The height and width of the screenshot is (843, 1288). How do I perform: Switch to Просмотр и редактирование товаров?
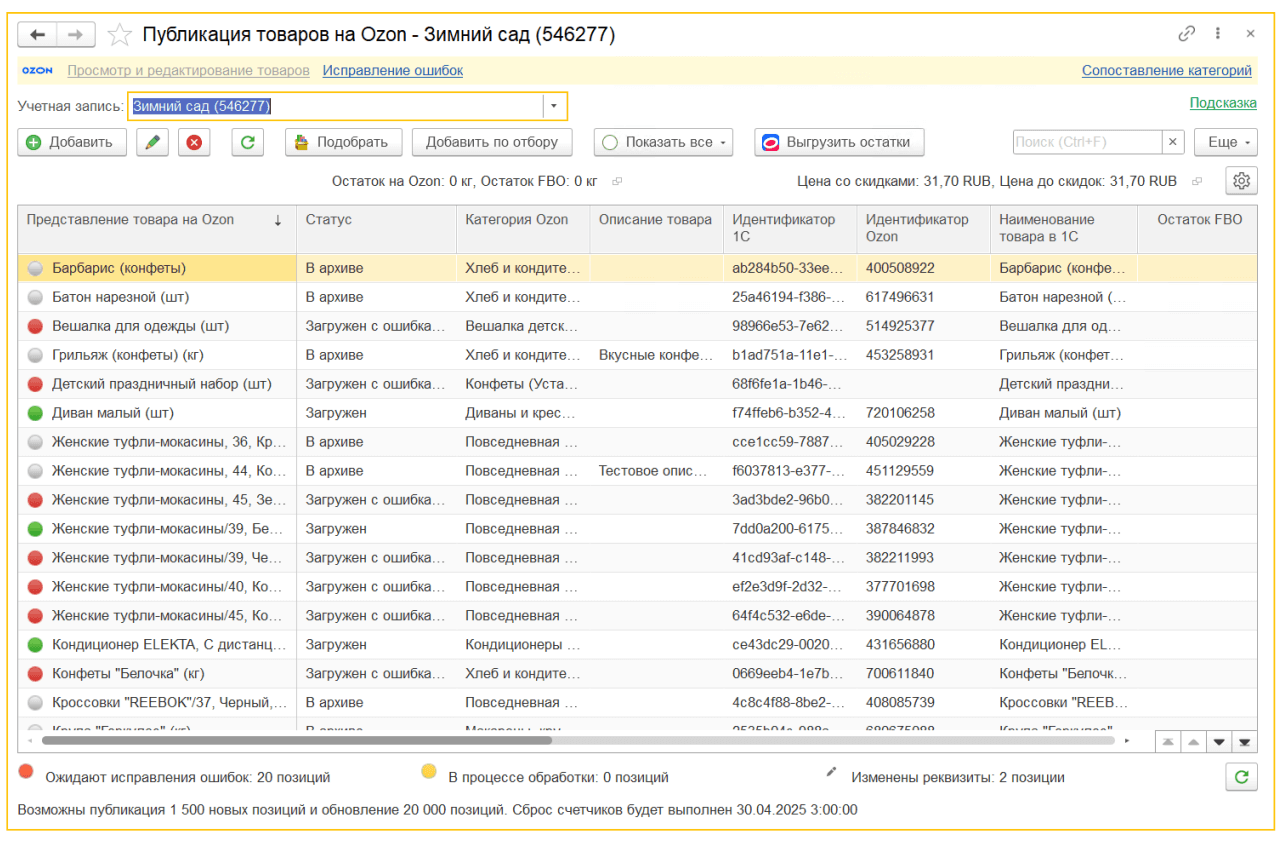click(188, 71)
